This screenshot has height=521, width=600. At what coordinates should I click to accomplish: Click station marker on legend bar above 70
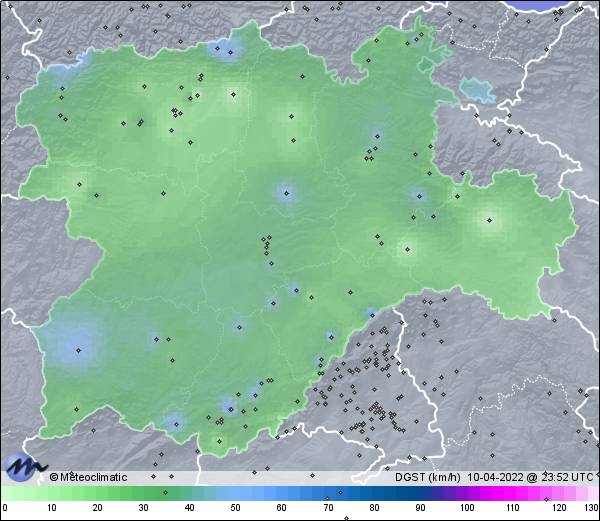click(x=327, y=498)
